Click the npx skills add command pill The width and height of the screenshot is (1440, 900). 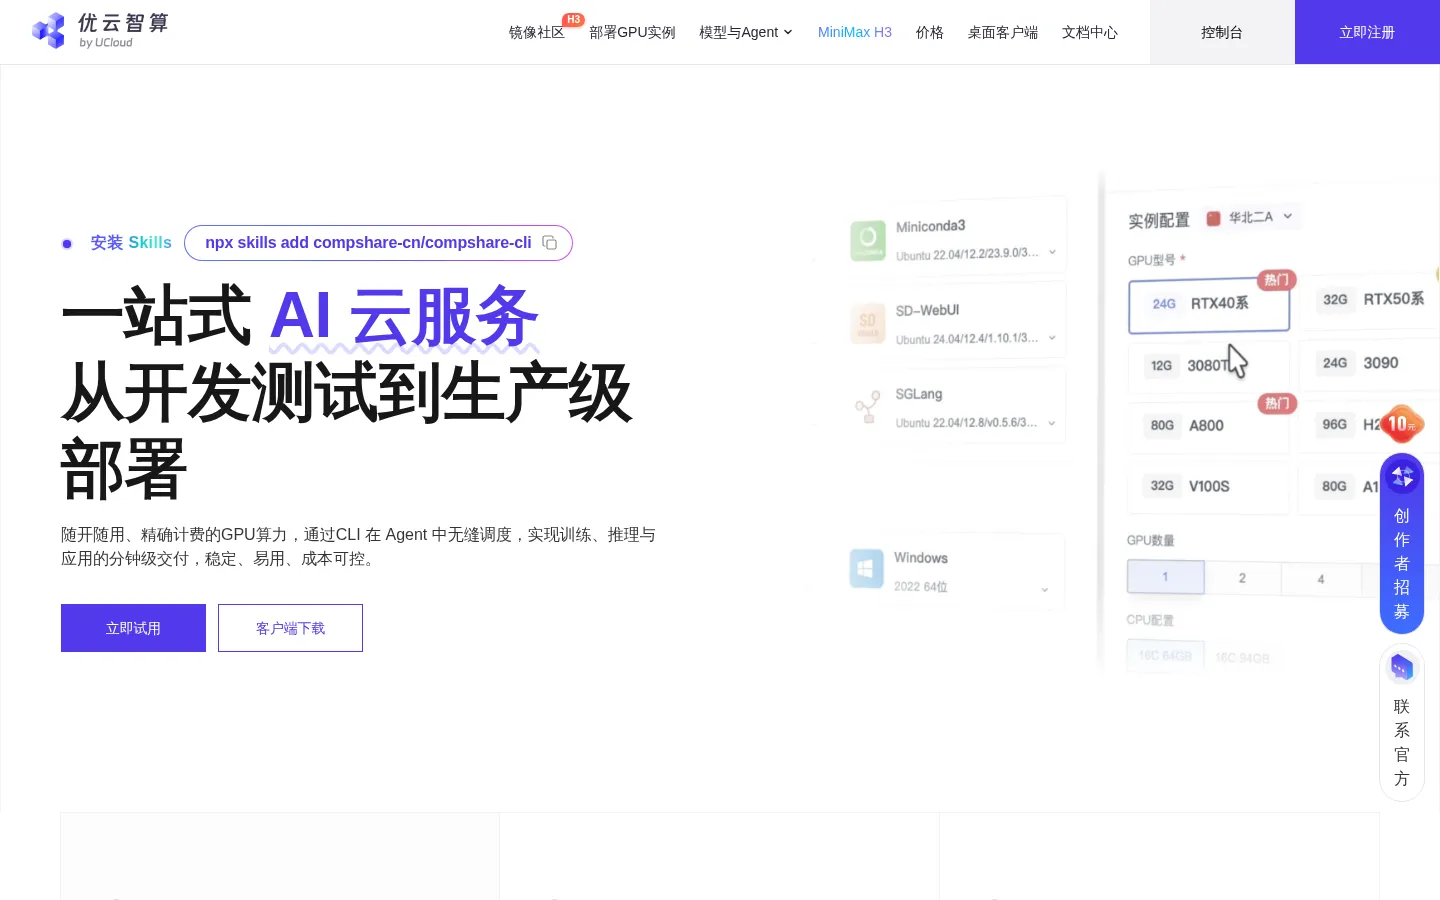[x=378, y=243]
